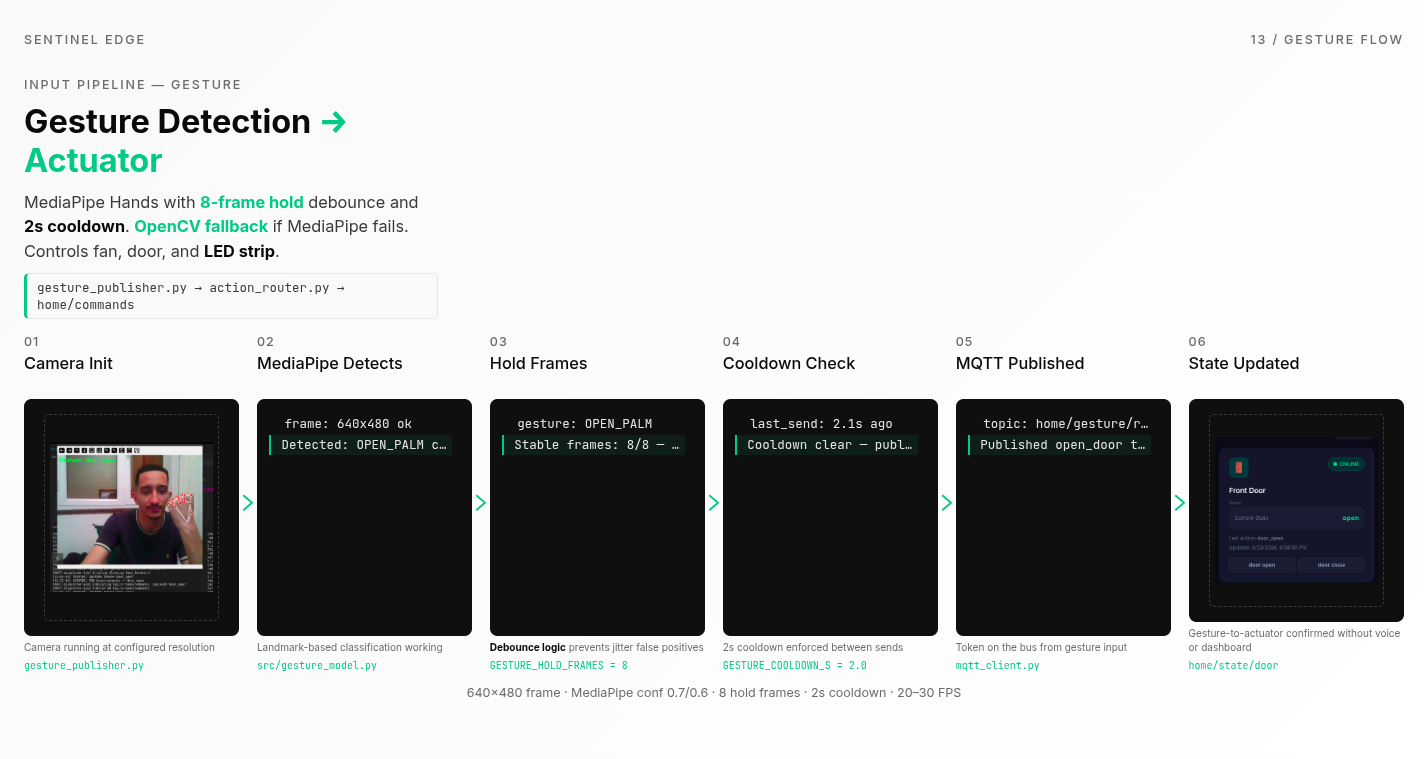Click the bold 'LED strip' text
This screenshot has width=1424, height=759.
pos(239,251)
